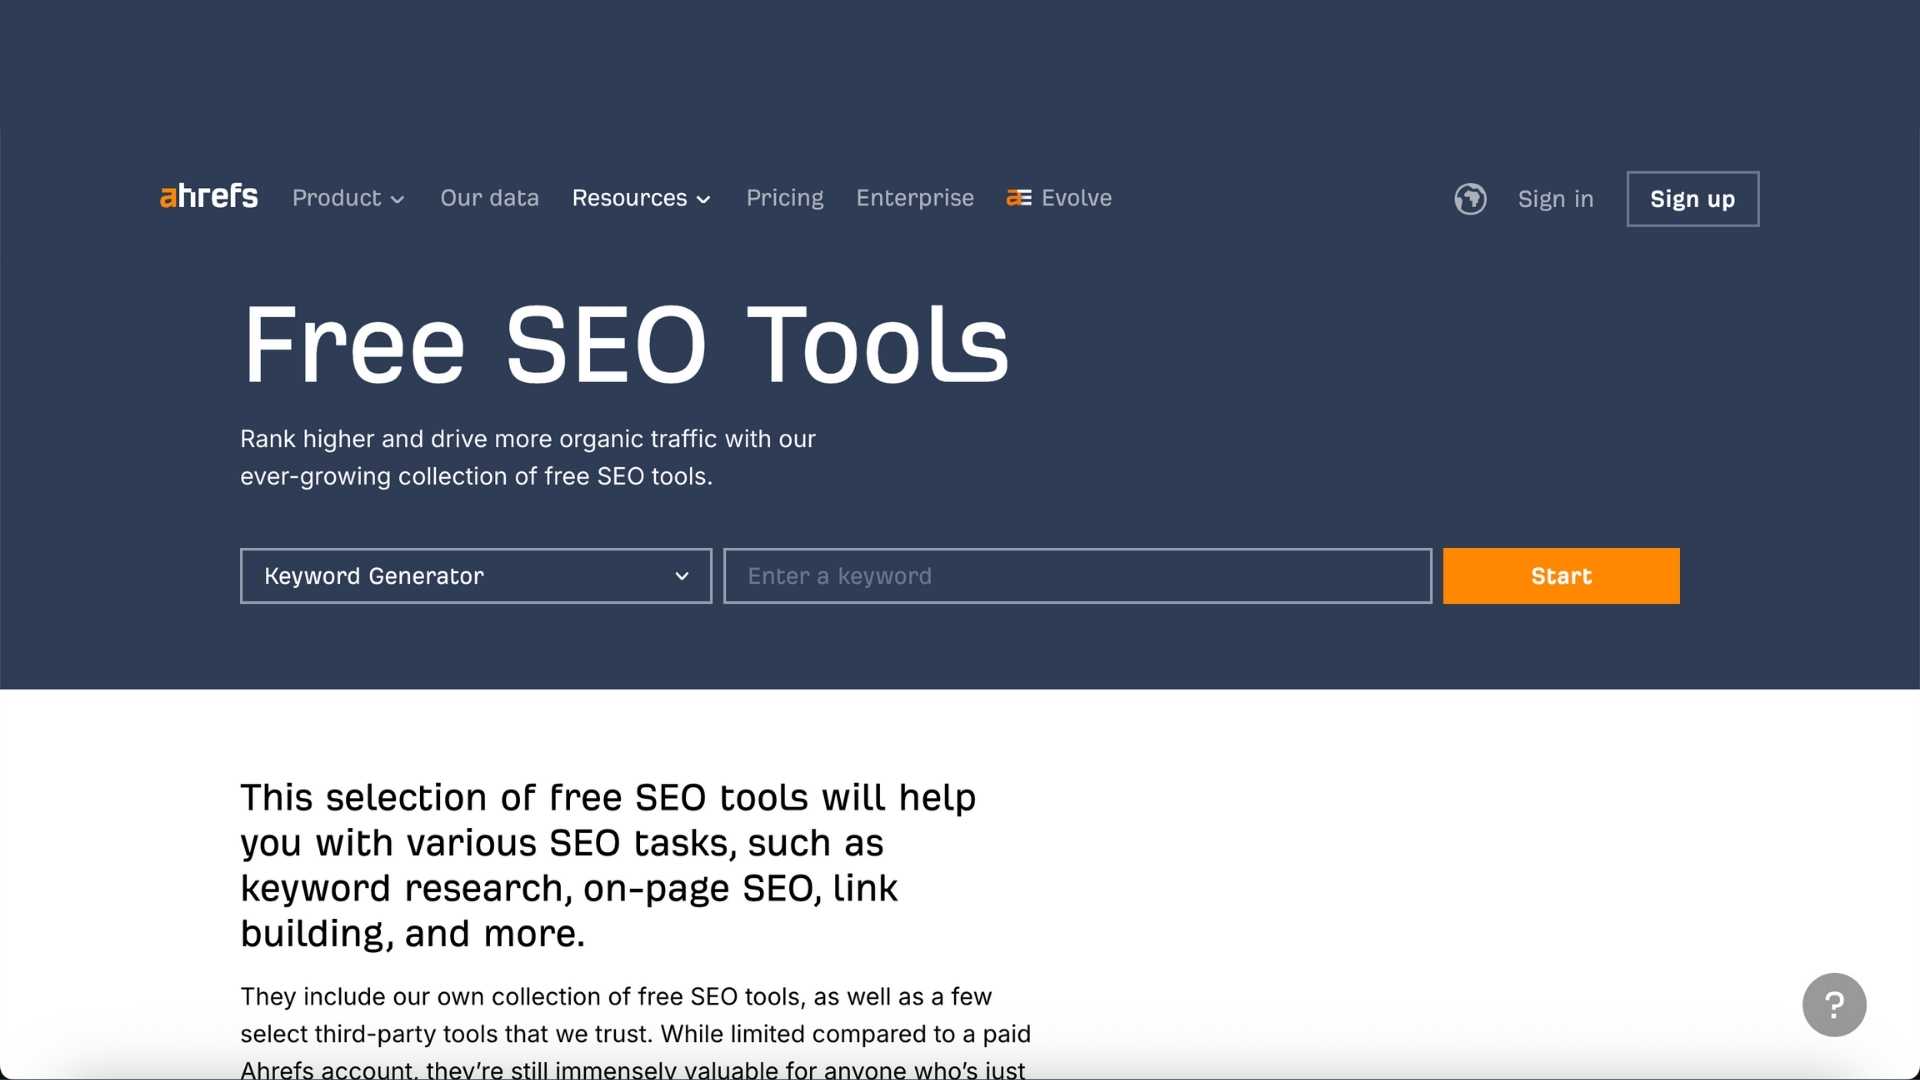Click the chevron next to Product
Screen dimensions: 1920x1080
(398, 199)
